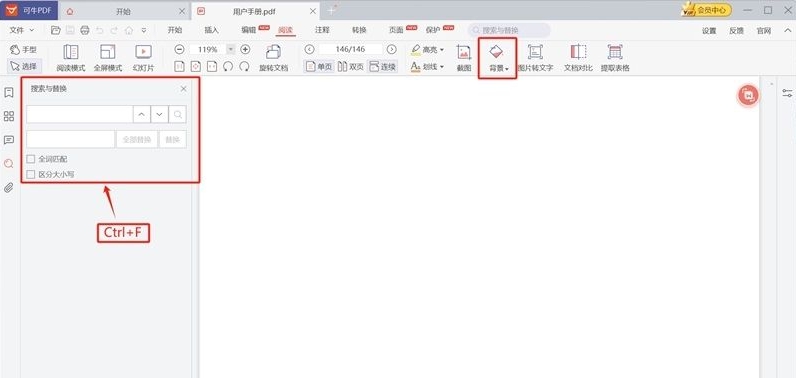Open the Protect (保护) ribbon tab
Screen dimensions: 796x378
(433, 30)
